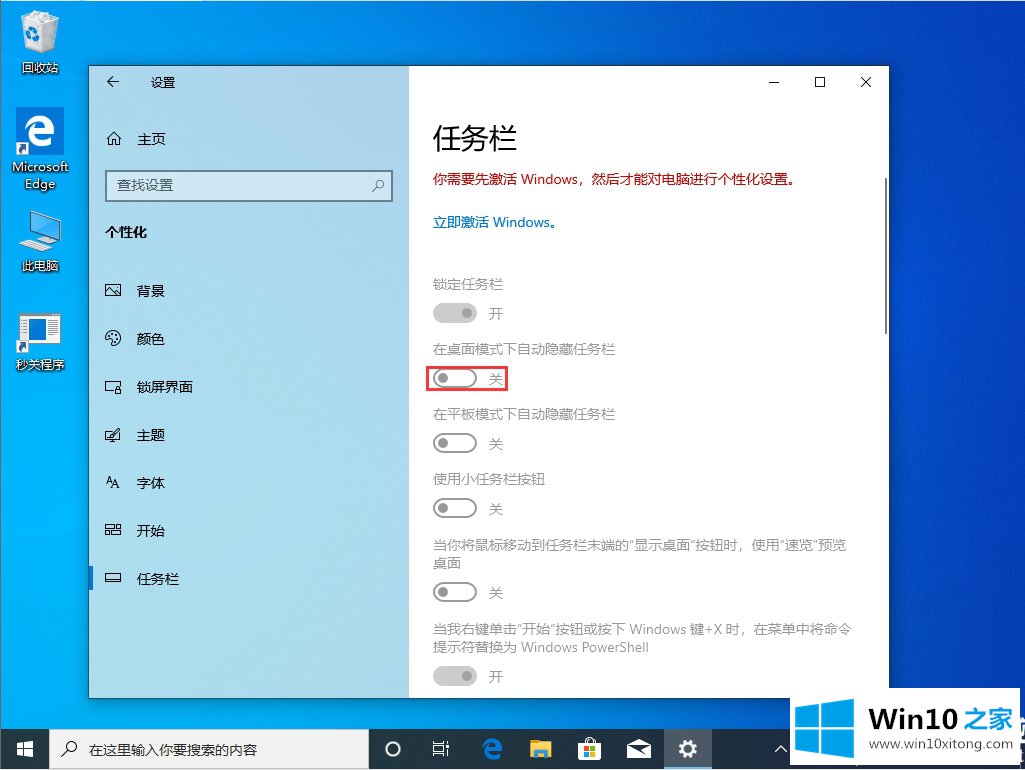The height and width of the screenshot is (770, 1025).
Task: Click the 任务栏 bar icon in sidebar
Action: click(x=113, y=578)
